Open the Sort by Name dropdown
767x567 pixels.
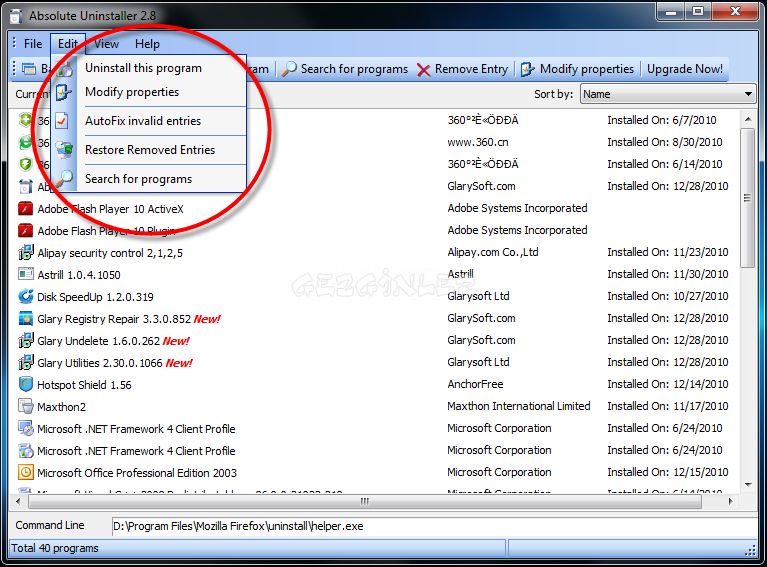click(x=668, y=94)
